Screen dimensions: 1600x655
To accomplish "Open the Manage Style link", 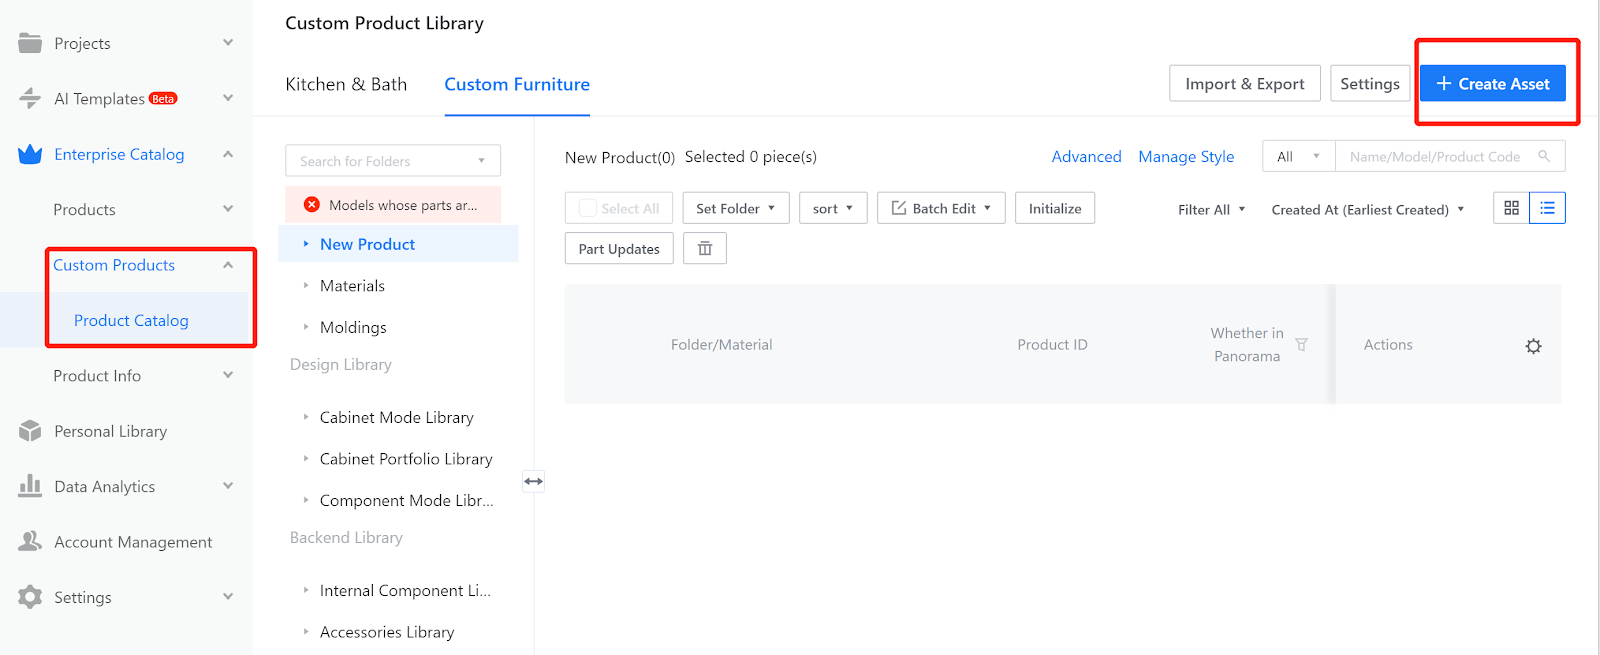I will (x=1185, y=157).
